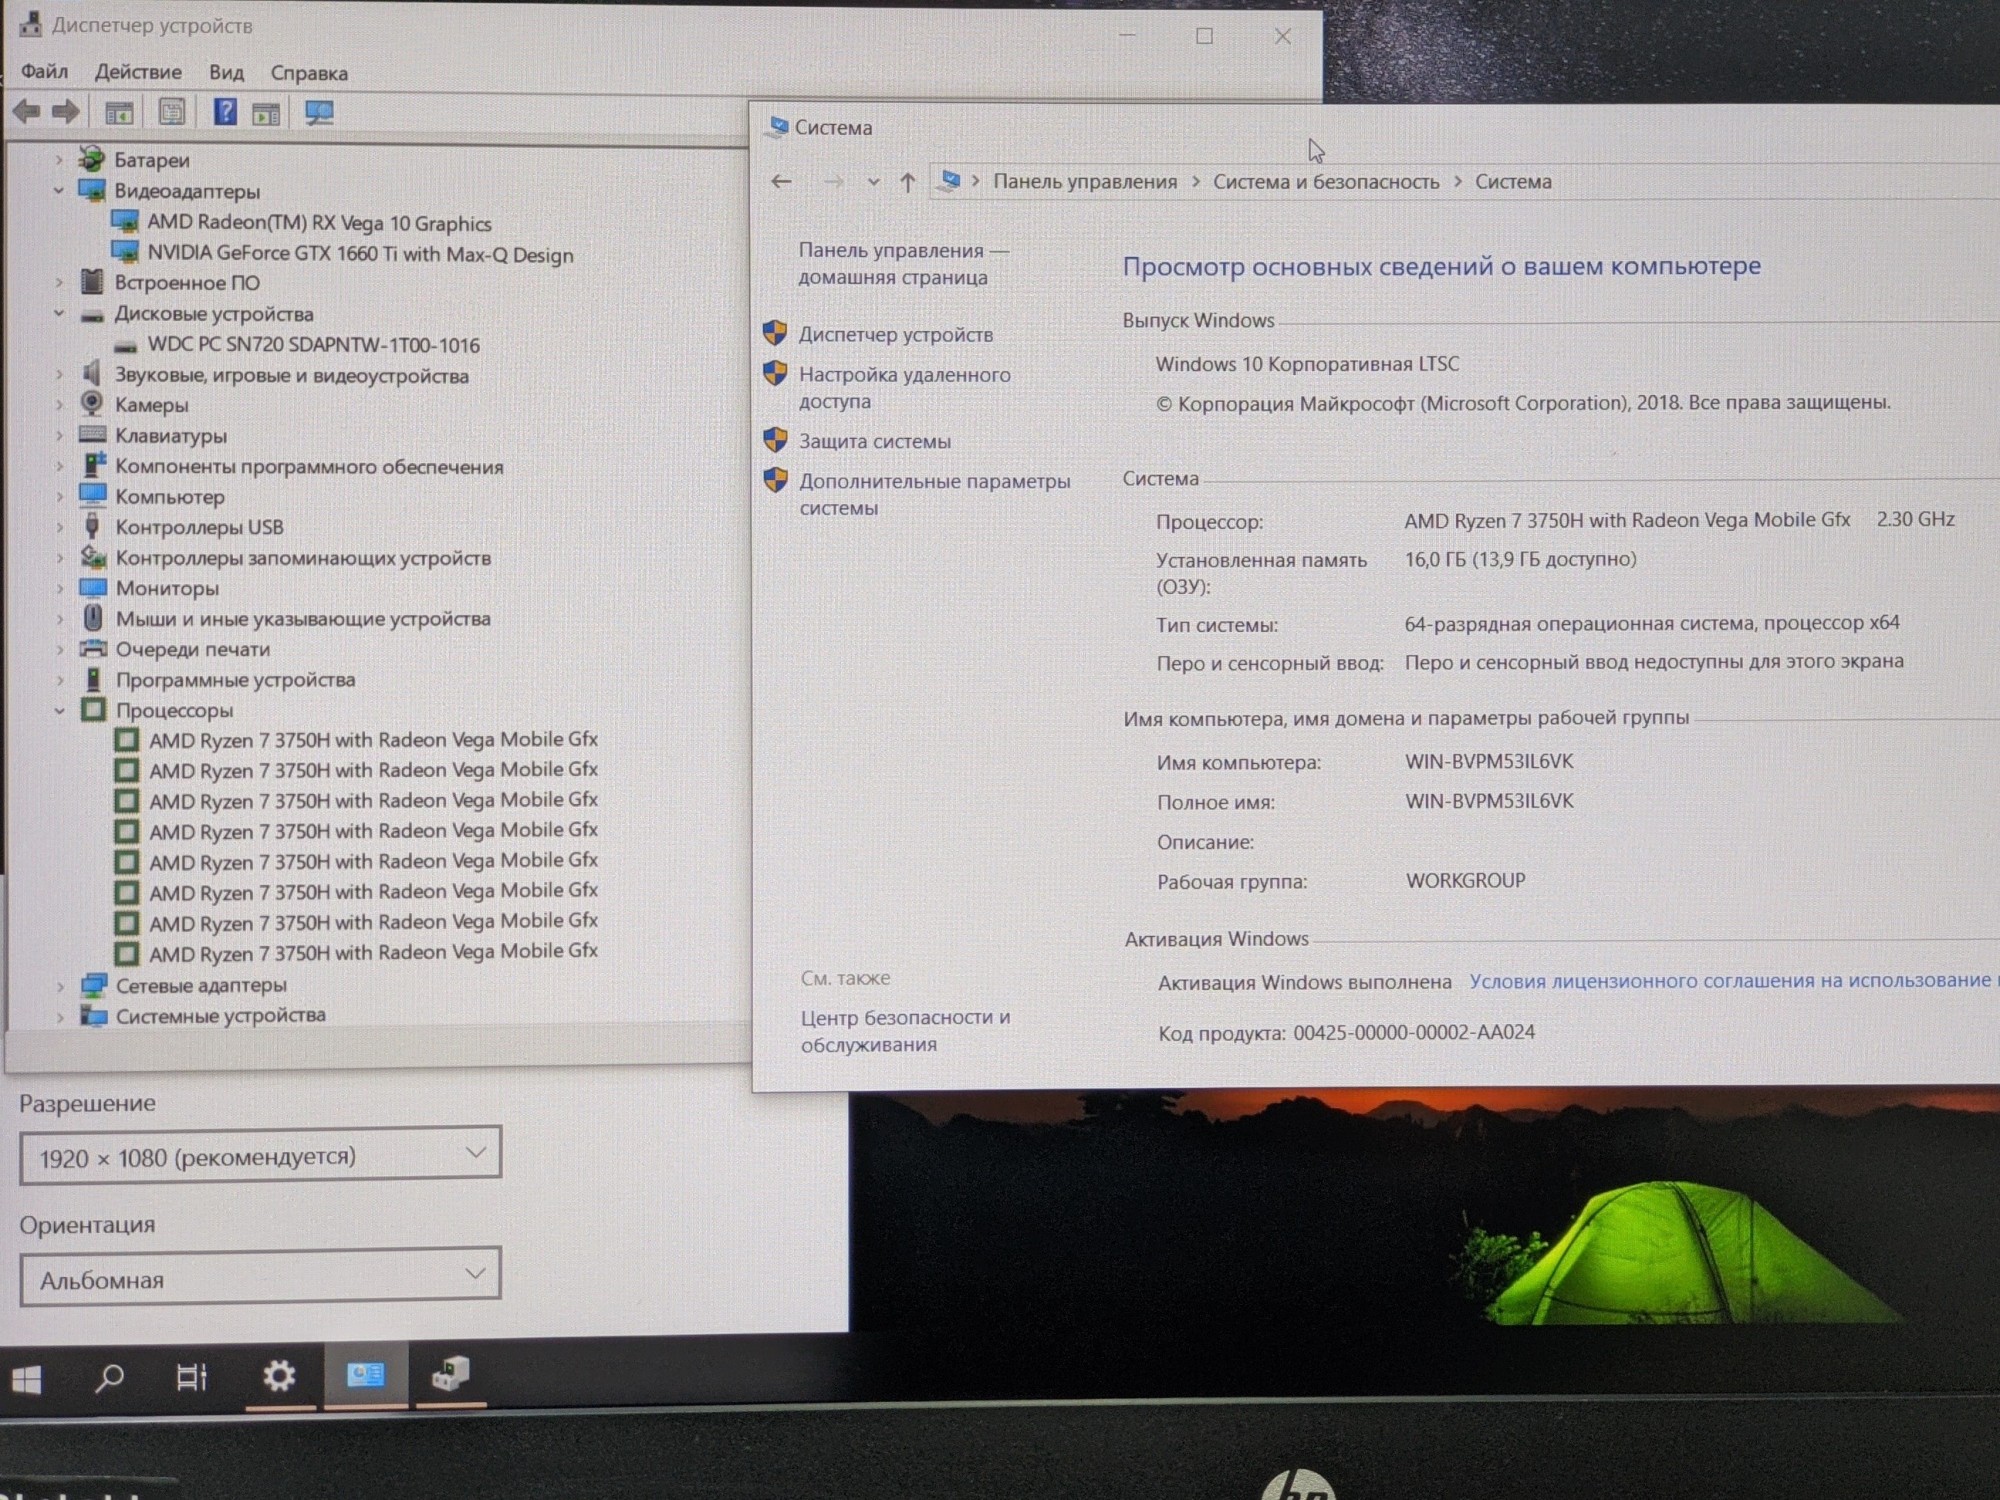Open Настройка удаленного доступа link
This screenshot has height=1500, width=2000.
tap(904, 388)
